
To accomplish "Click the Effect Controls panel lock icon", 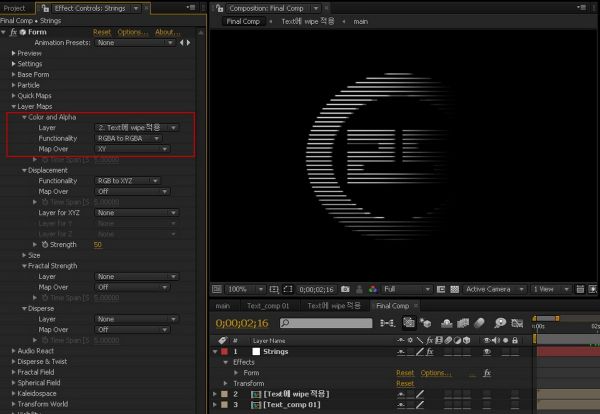I will pyautogui.click(x=45, y=8).
